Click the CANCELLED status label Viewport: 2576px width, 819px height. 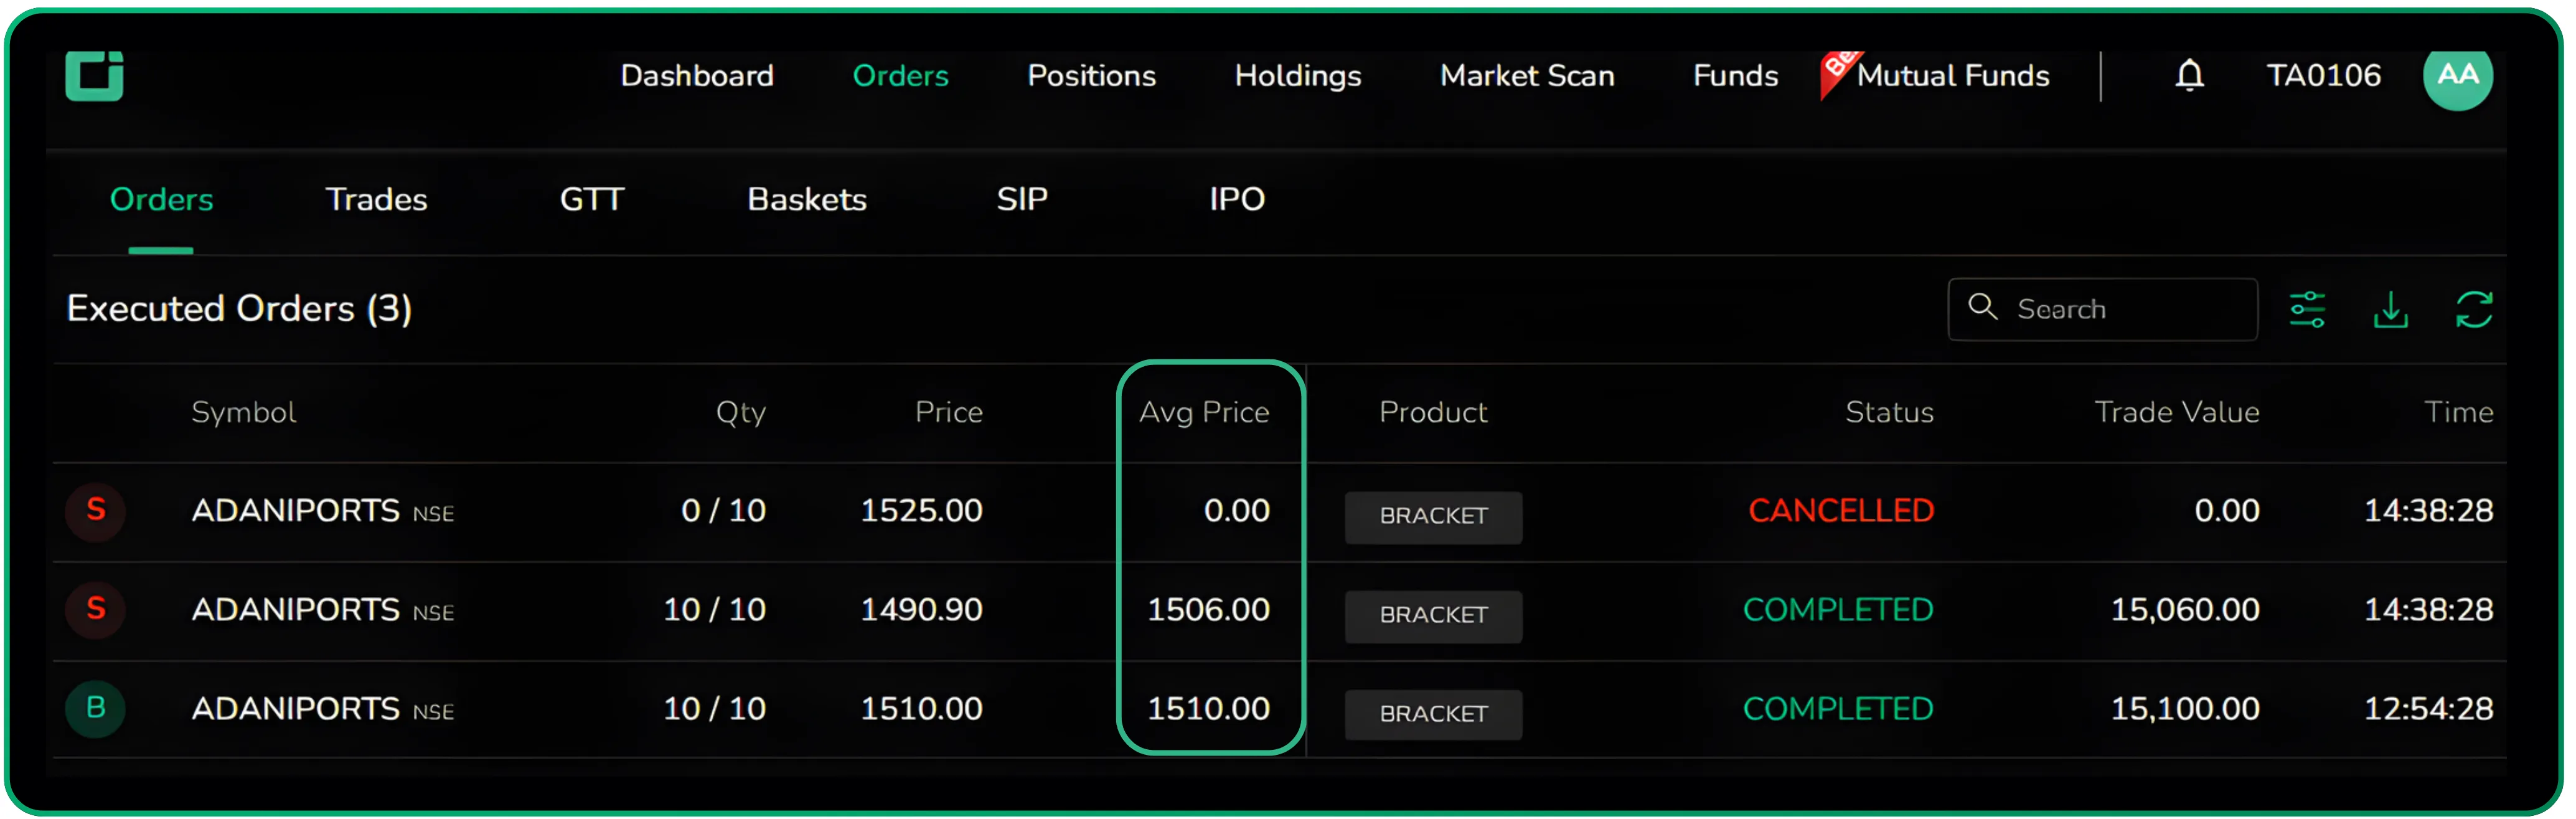click(x=1841, y=510)
